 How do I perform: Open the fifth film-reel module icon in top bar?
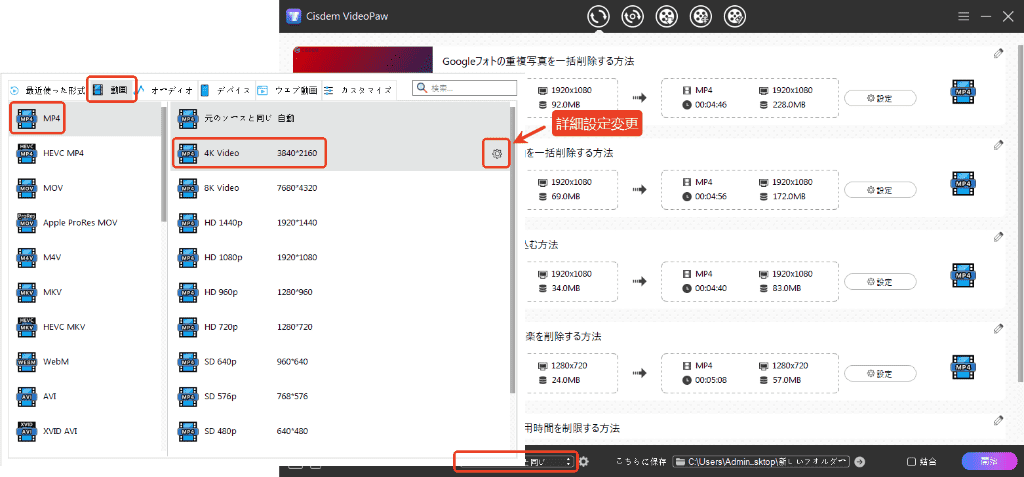(x=735, y=16)
